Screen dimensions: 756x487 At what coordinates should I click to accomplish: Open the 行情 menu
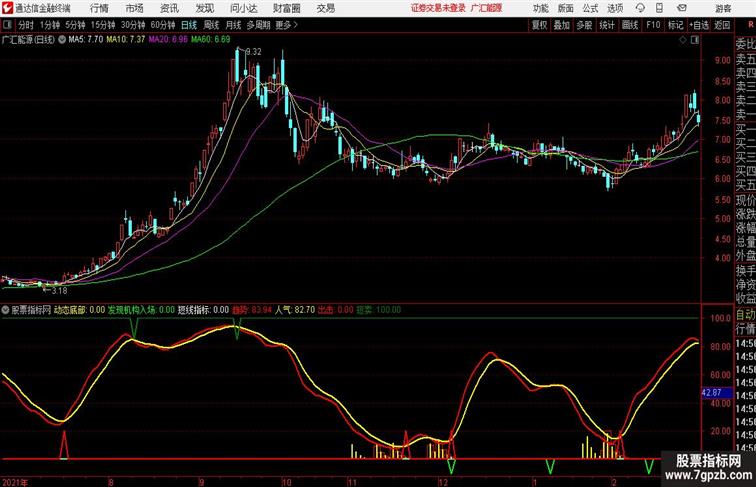[99, 8]
